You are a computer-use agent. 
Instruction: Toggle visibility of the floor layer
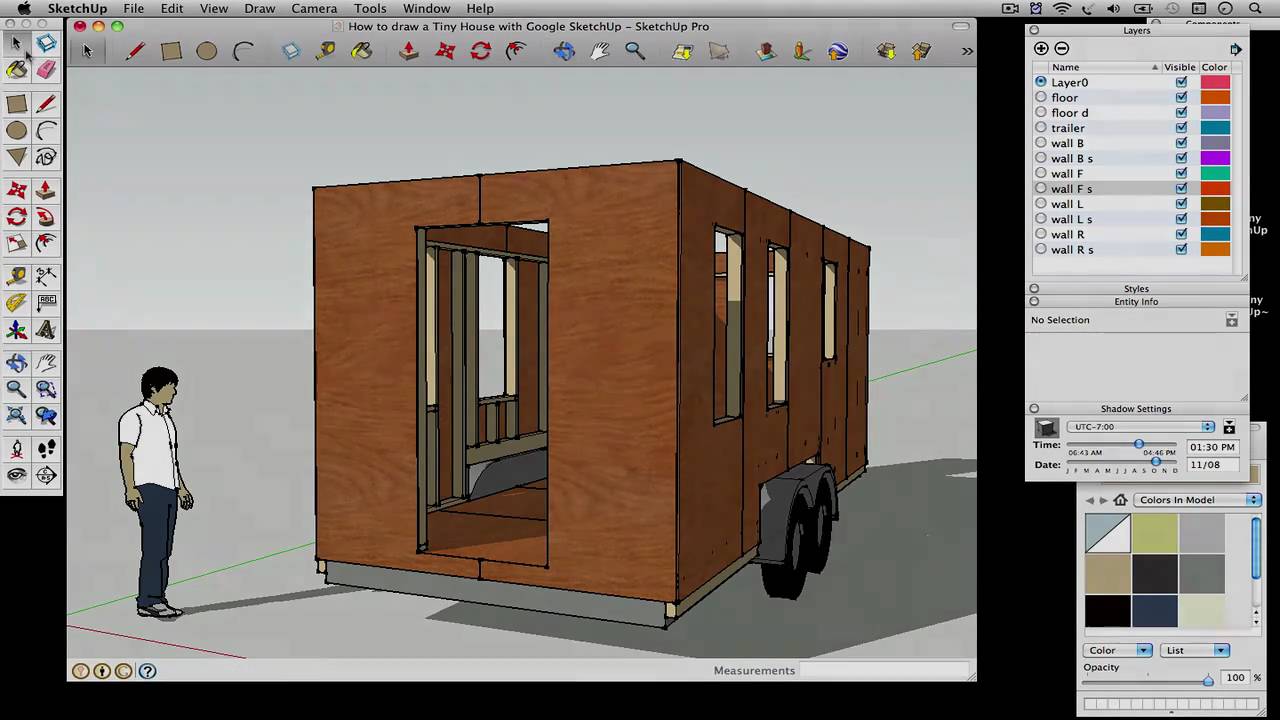click(1181, 98)
